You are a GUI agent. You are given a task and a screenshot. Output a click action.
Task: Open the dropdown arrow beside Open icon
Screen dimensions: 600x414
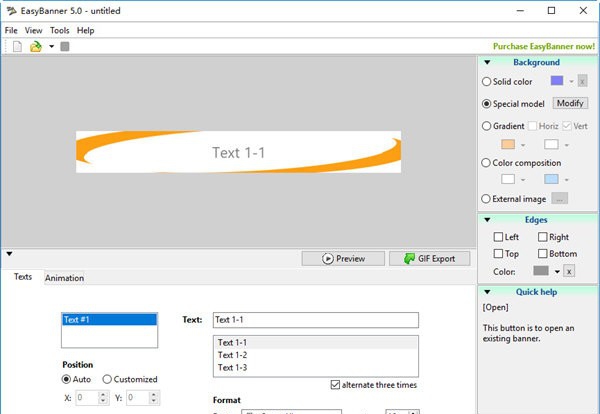pyautogui.click(x=51, y=47)
